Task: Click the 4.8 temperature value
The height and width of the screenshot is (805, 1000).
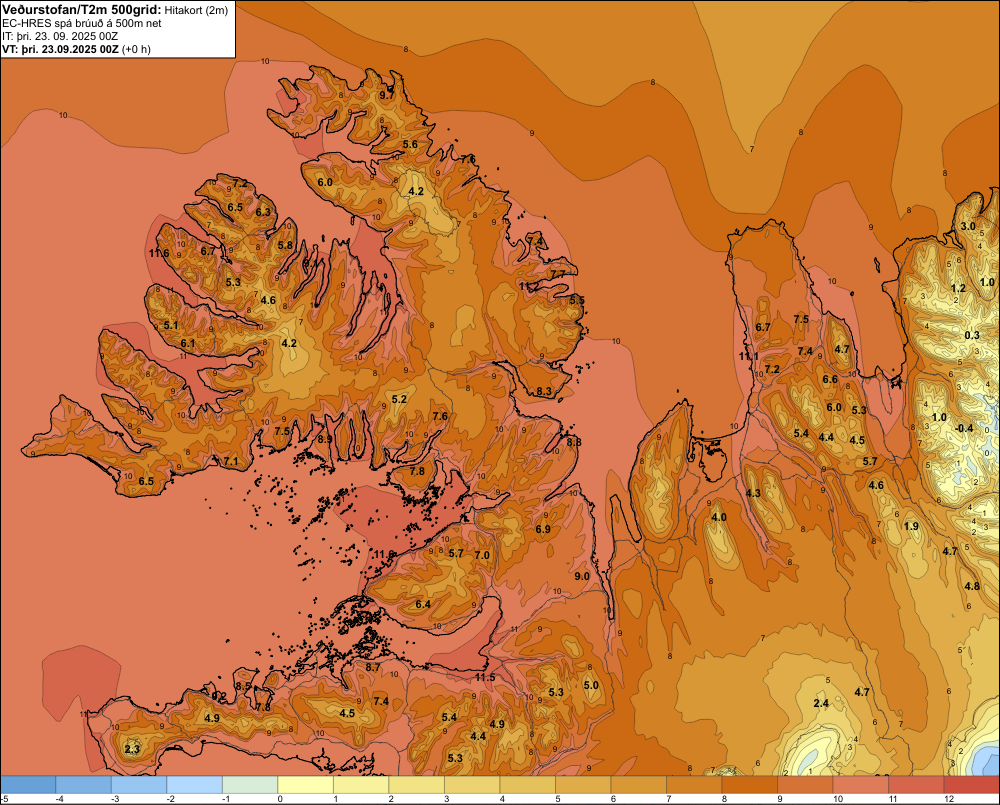Action: tap(972, 586)
